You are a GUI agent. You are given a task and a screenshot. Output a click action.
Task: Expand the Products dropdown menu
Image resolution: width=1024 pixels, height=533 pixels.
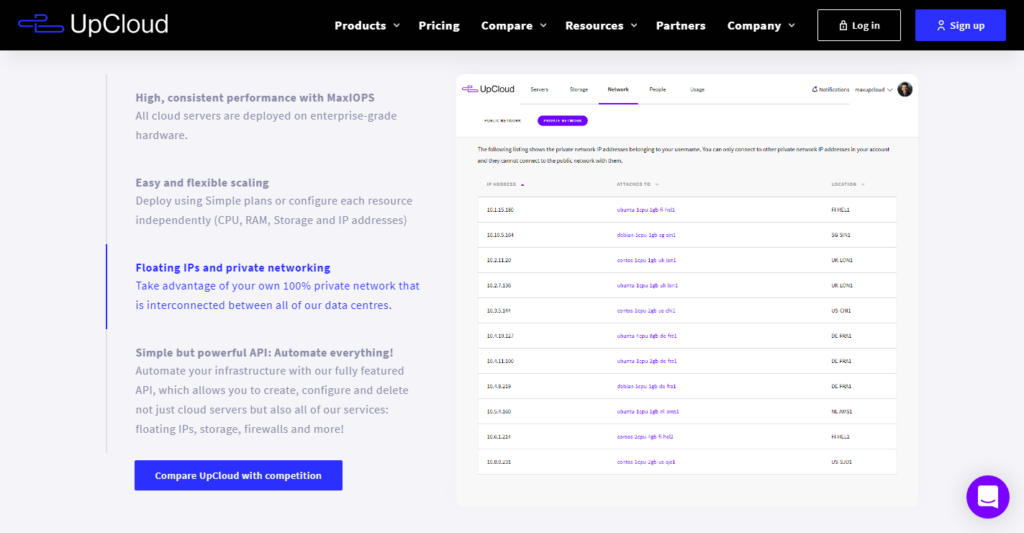[366, 25]
